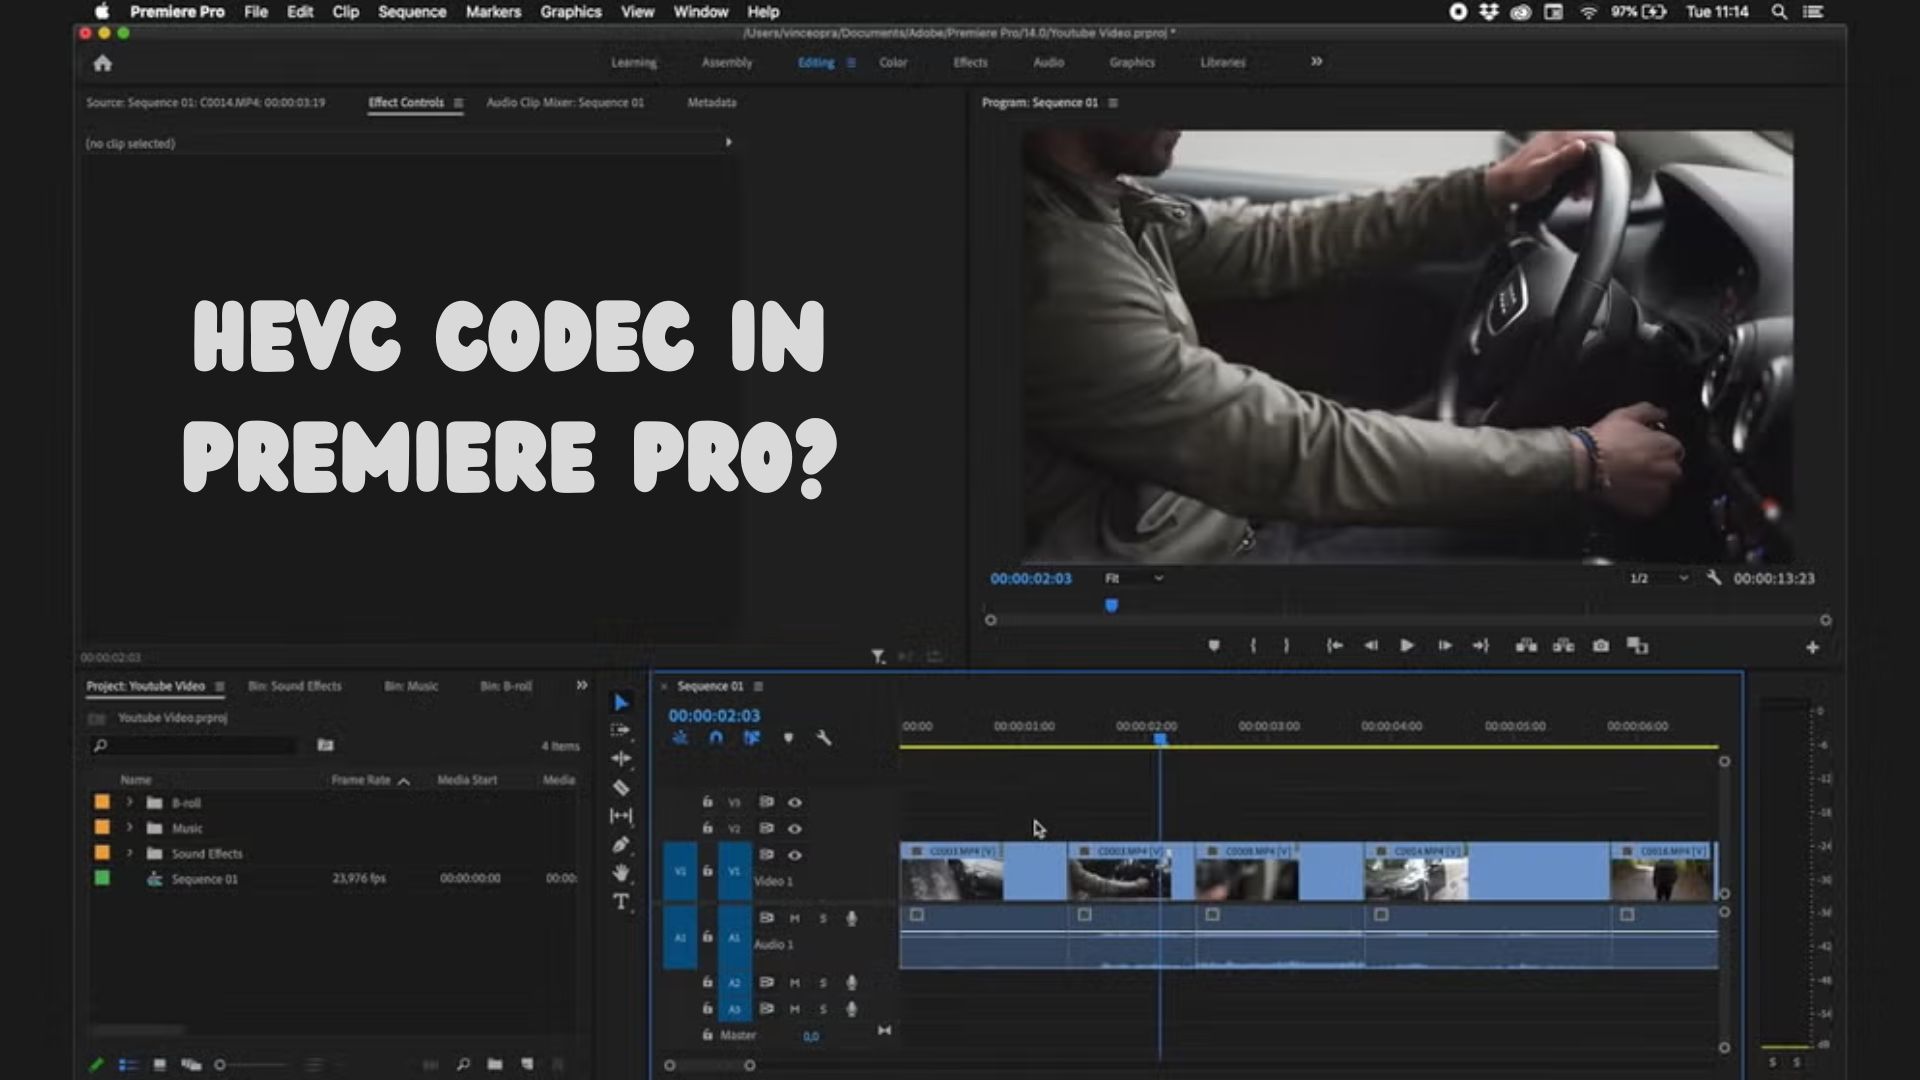Open the Sequence menu
Screen dimensions: 1920x1080
coord(412,12)
